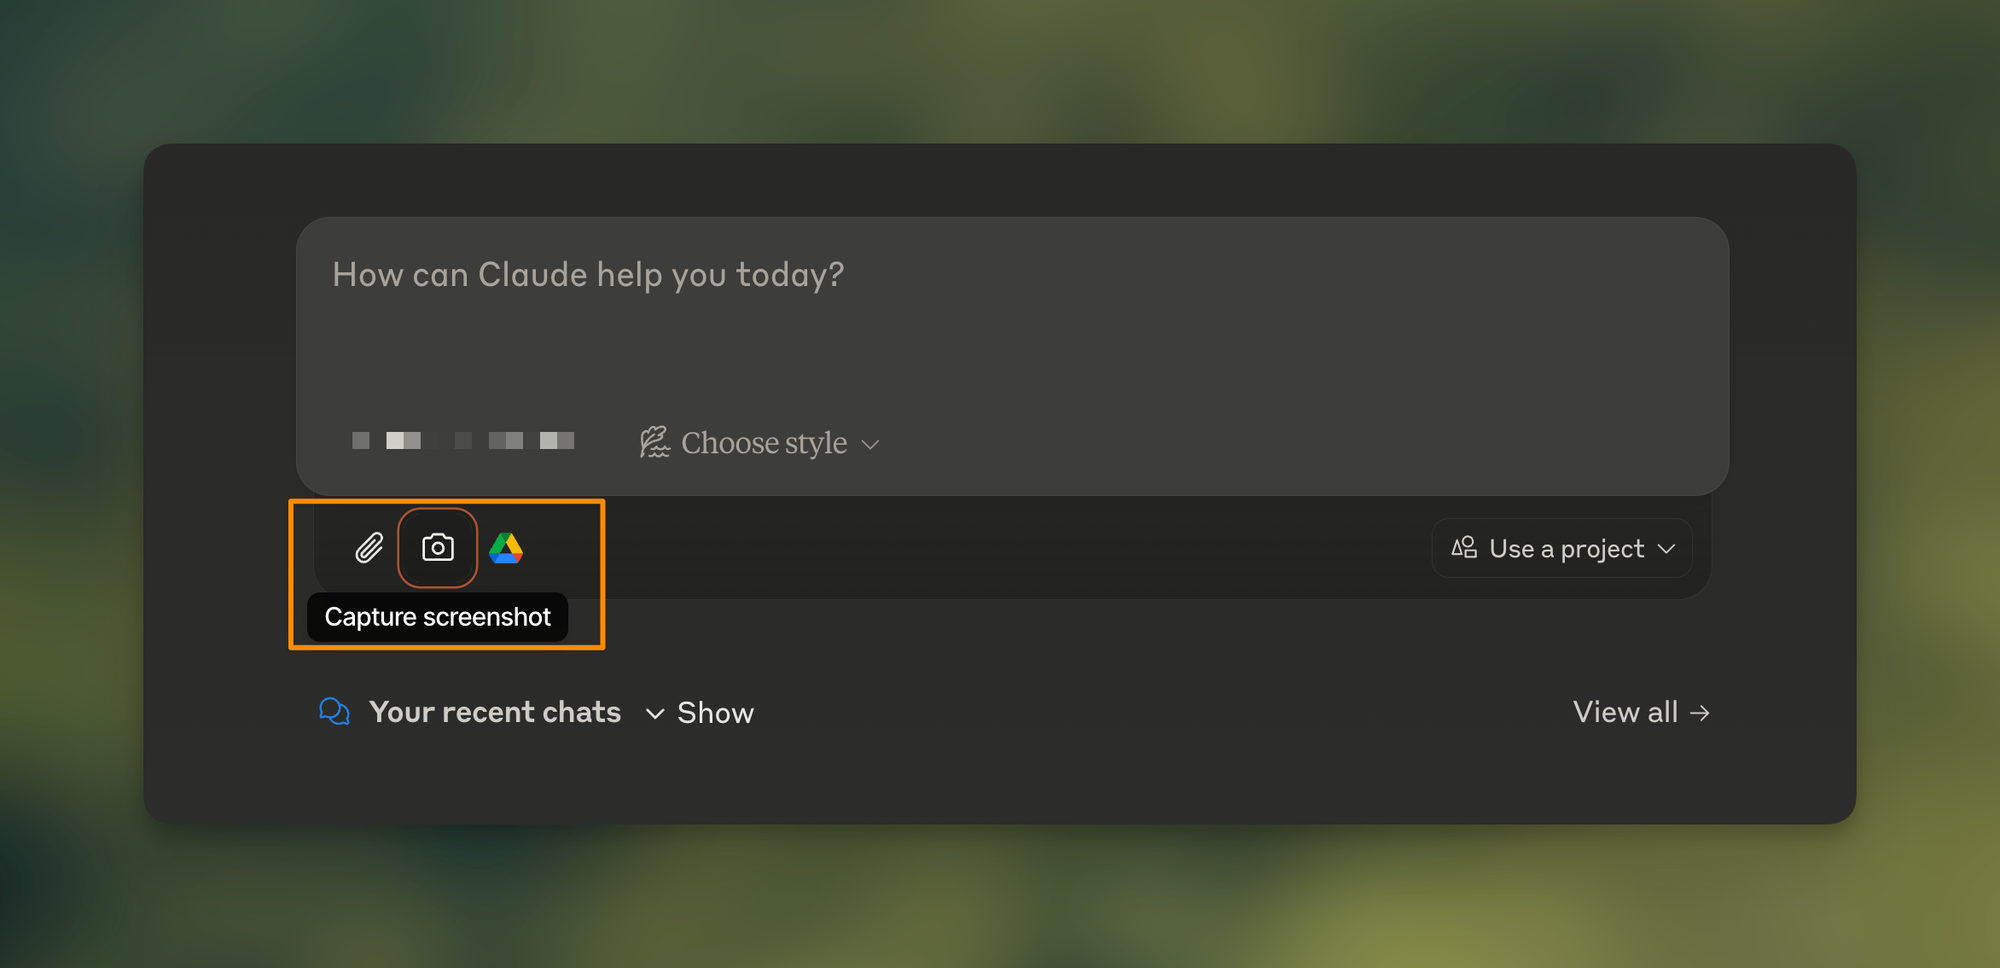Click the blue chat bubbles icon
Image resolution: width=2000 pixels, height=968 pixels.
click(x=334, y=712)
